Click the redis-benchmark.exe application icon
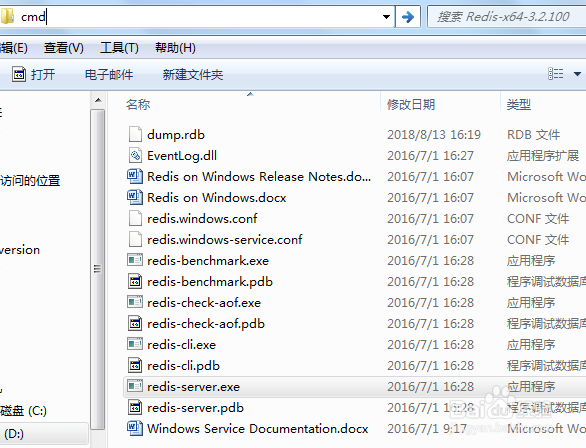The image size is (586, 448). (x=135, y=260)
